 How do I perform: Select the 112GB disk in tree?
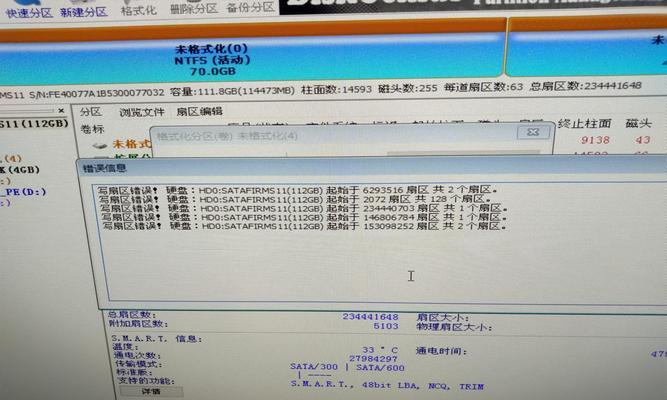click(x=34, y=124)
